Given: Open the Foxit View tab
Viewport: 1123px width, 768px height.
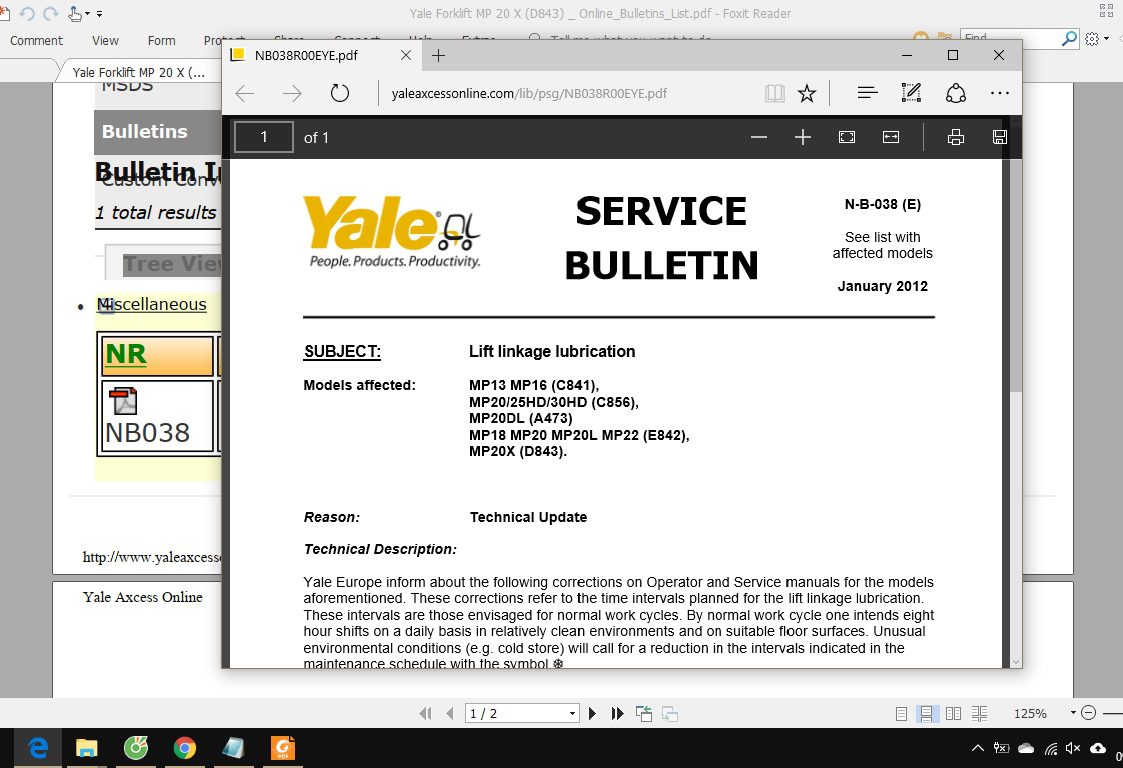Looking at the screenshot, I should click(x=105, y=41).
